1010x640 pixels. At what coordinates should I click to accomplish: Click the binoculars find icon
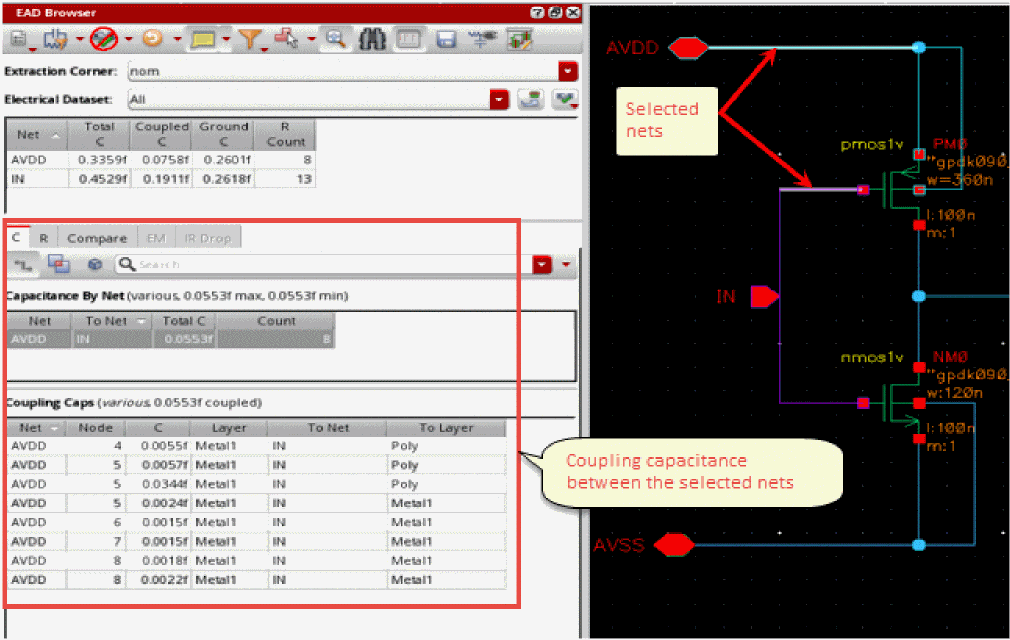(x=372, y=40)
